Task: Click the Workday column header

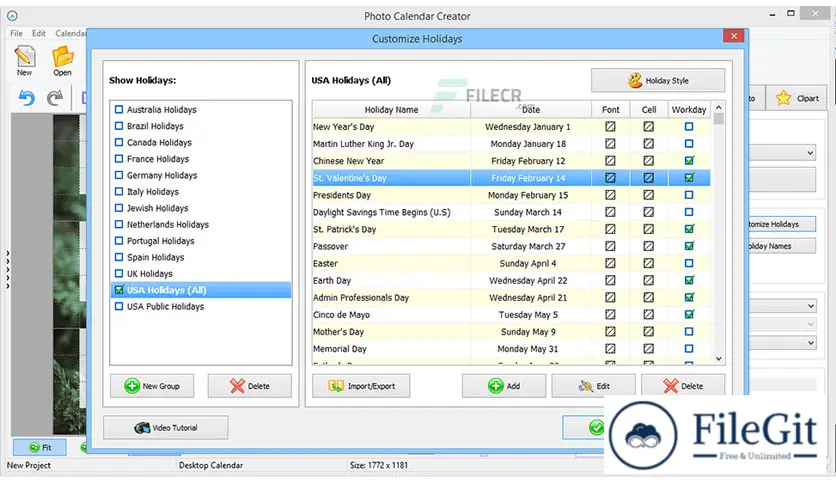Action: point(689,109)
